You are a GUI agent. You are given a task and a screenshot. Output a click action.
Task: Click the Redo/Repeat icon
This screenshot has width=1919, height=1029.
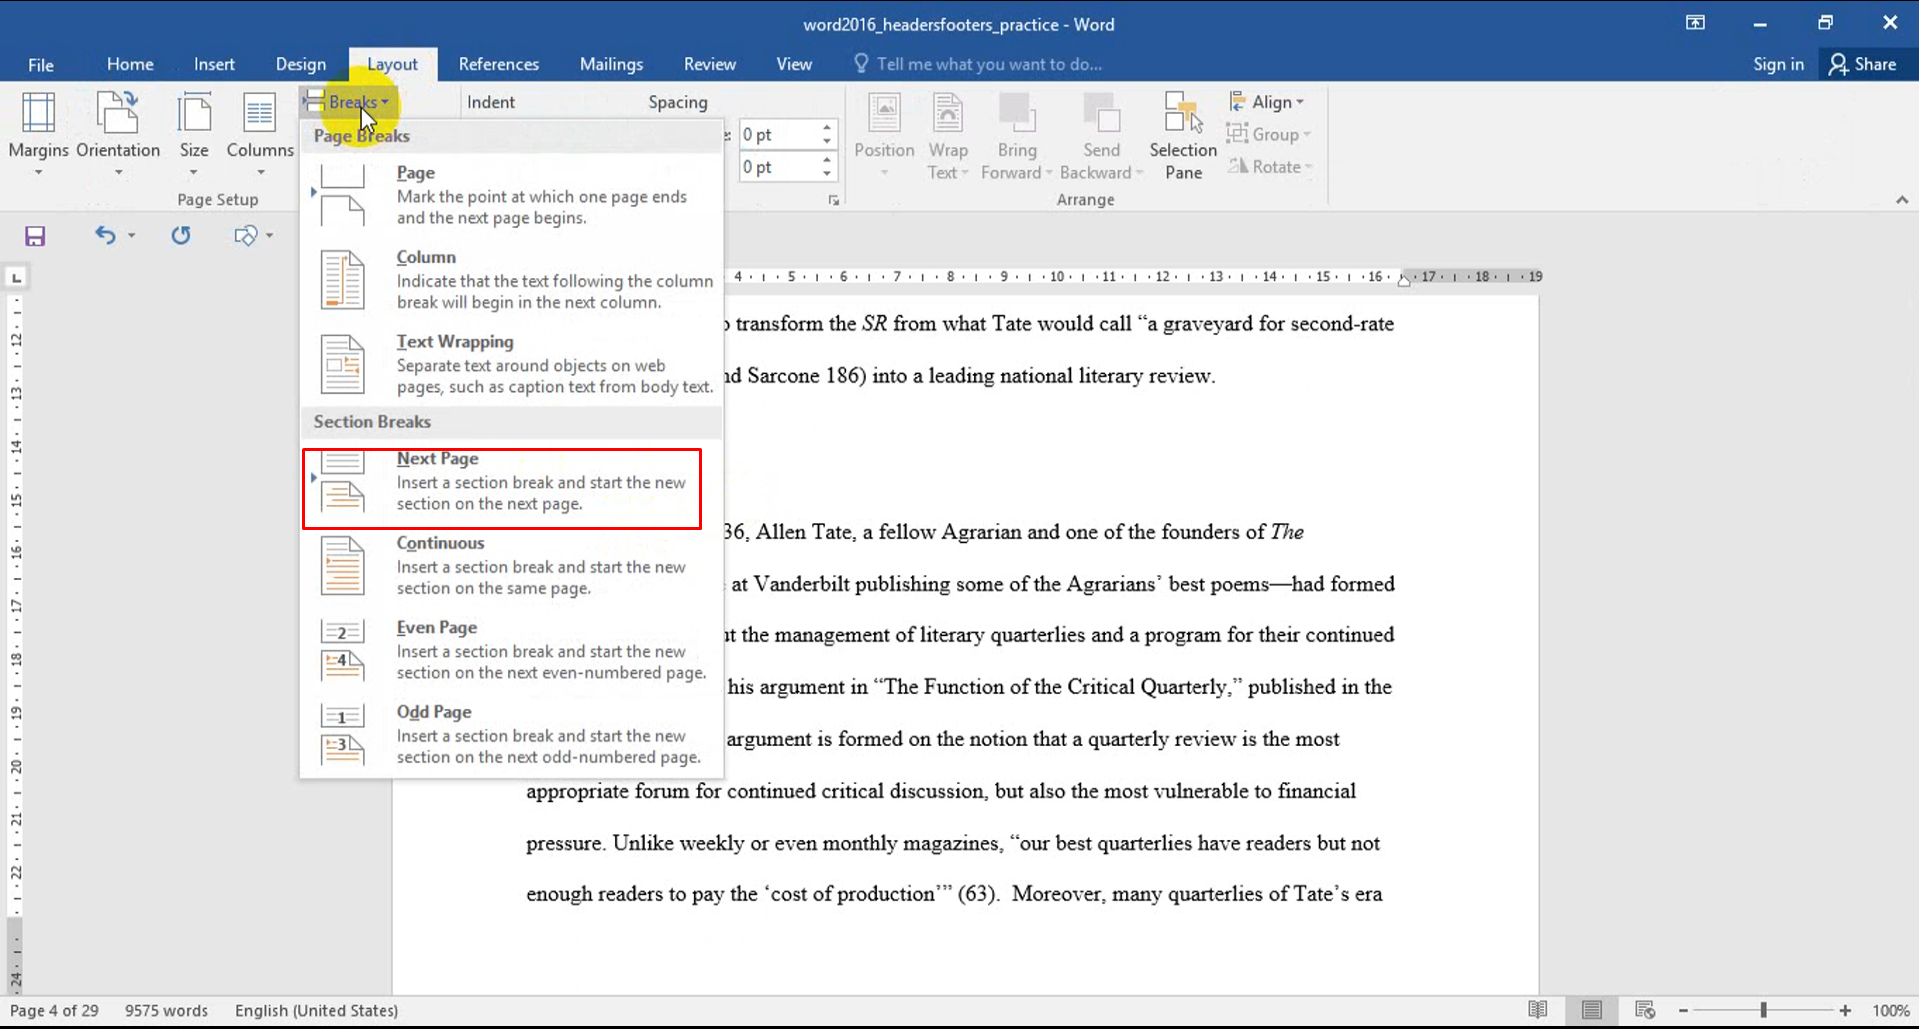[180, 235]
